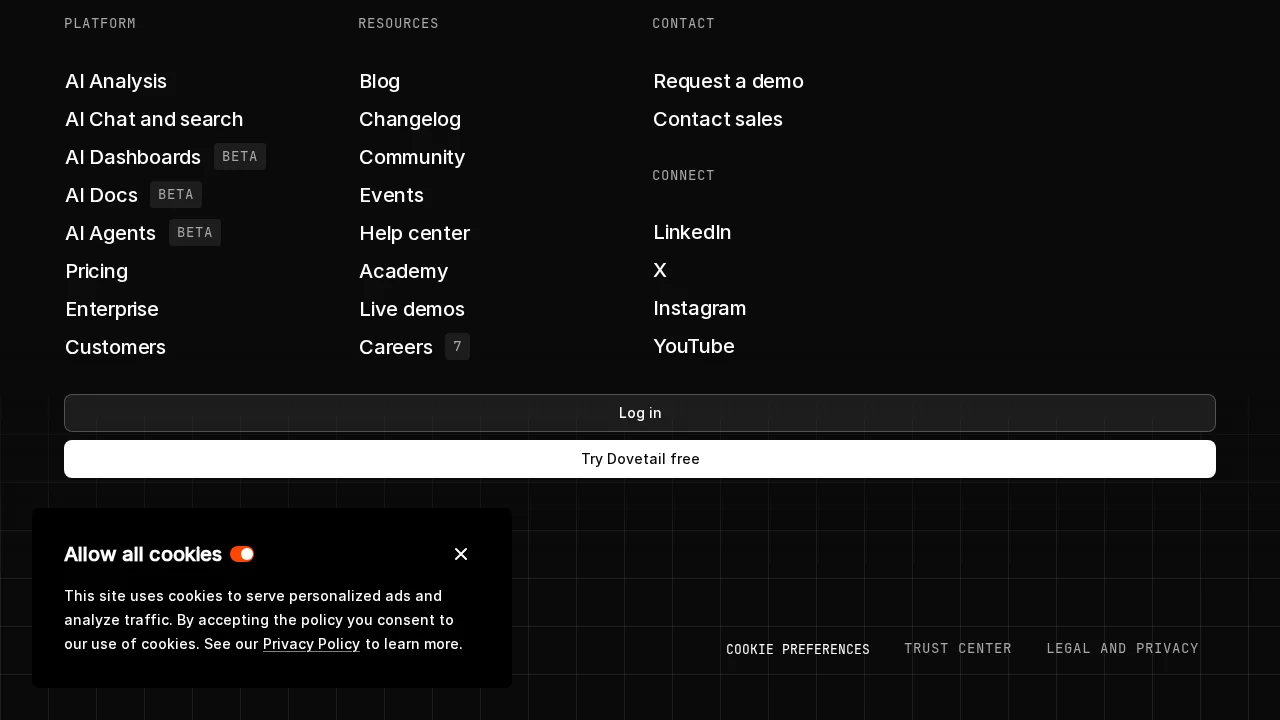Open Cookie Preferences at the bottom

coord(798,649)
